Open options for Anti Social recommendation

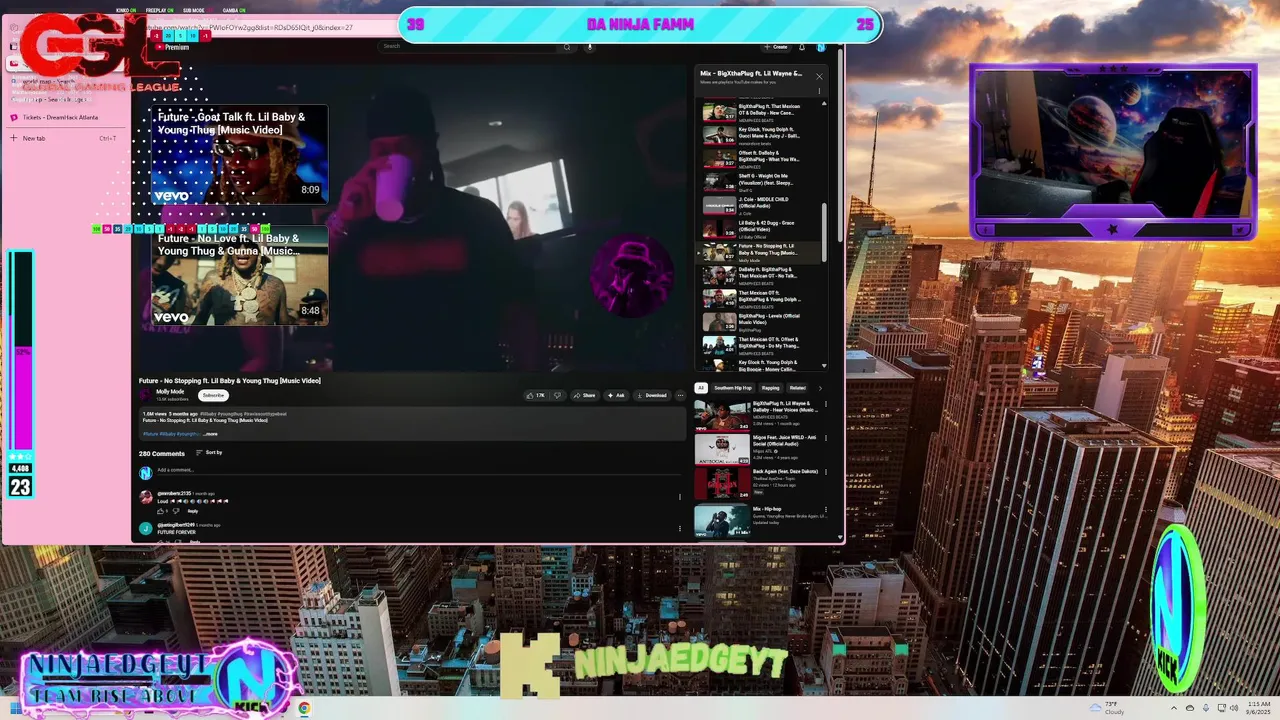click(x=825, y=439)
